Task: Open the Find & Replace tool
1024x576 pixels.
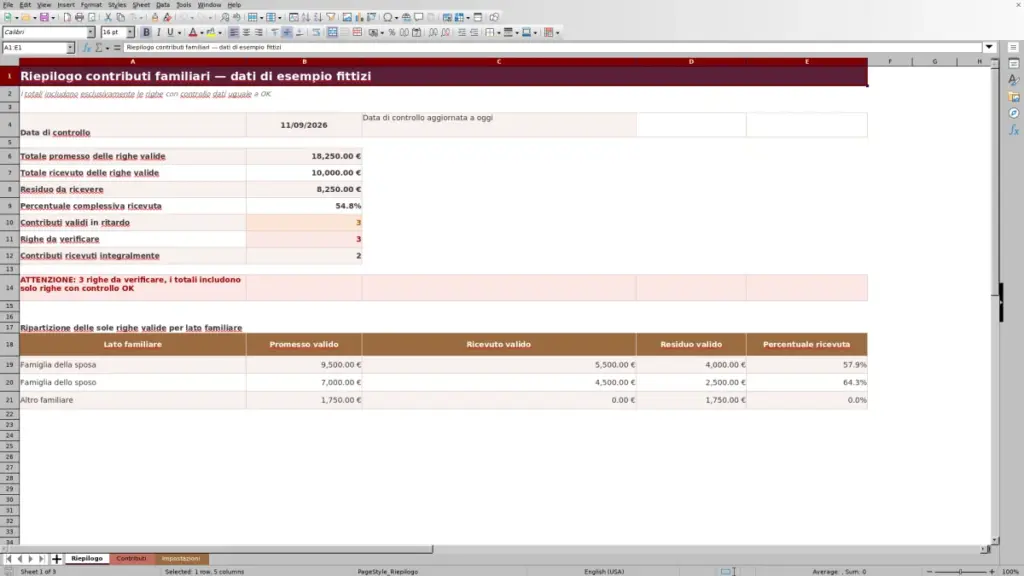Action: (x=225, y=17)
